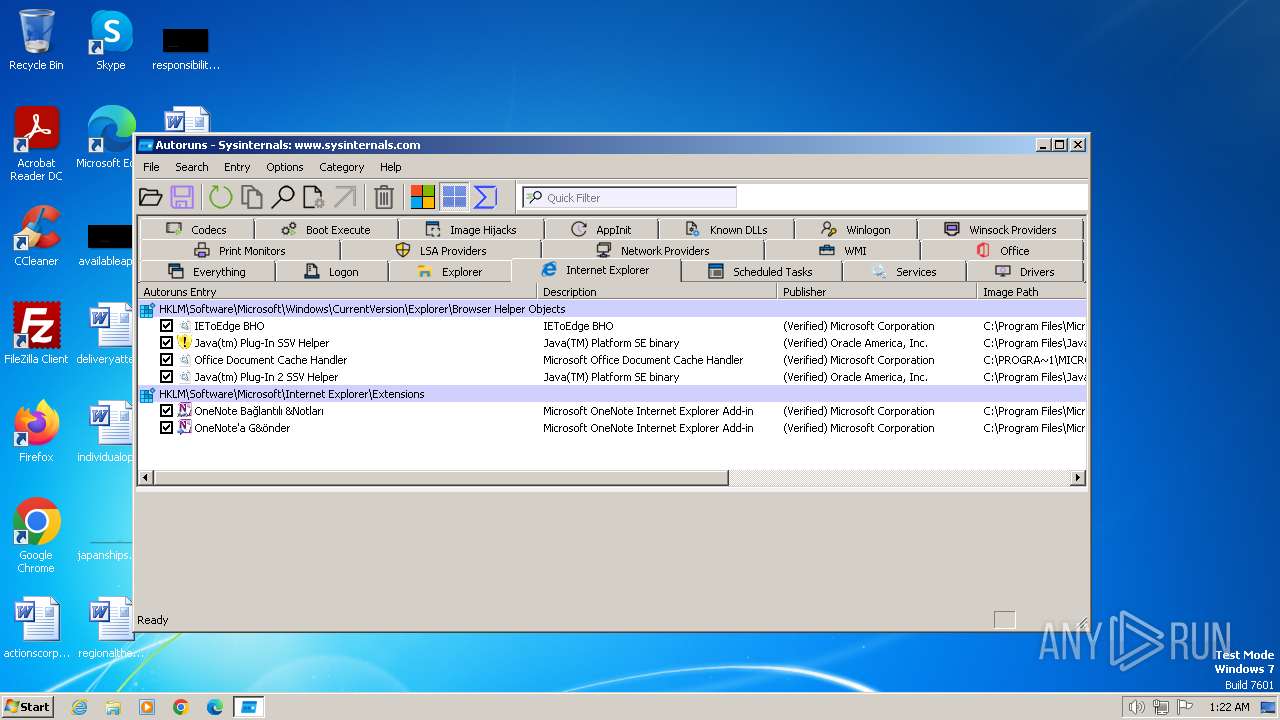Click the horizontal scrollbar right arrow

pos(1078,478)
